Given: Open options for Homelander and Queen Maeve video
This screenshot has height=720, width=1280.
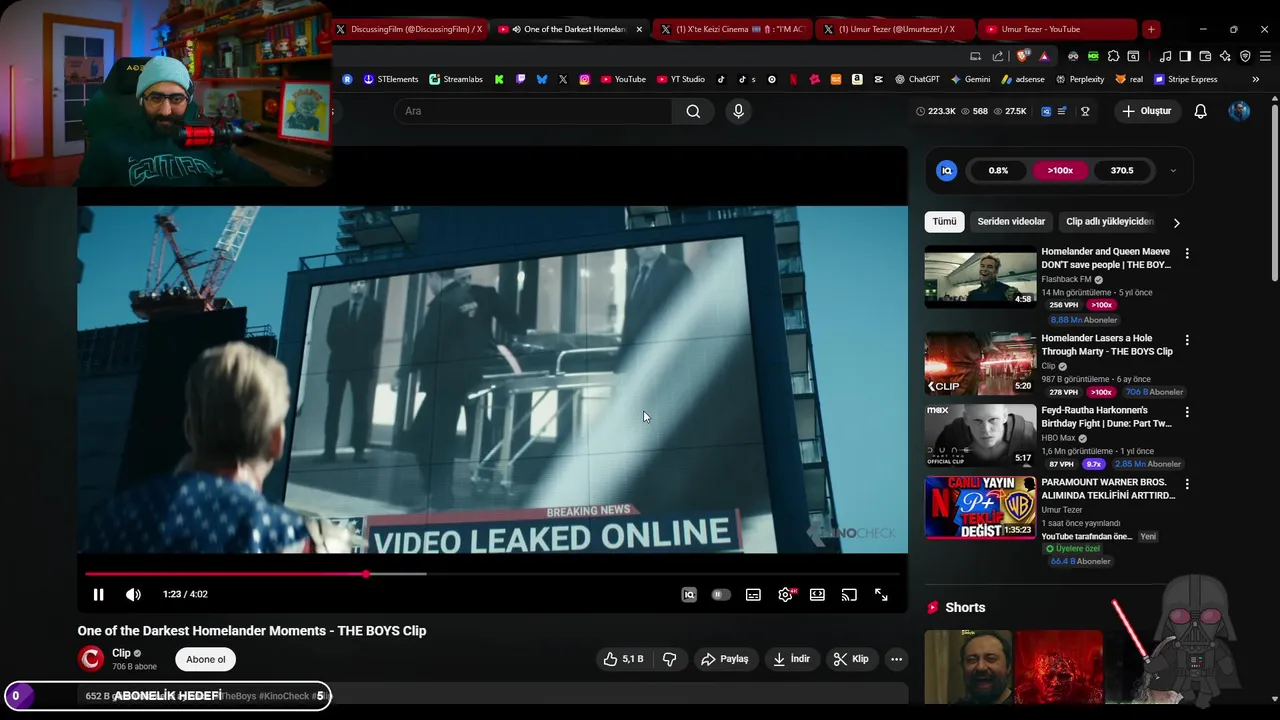Looking at the screenshot, I should [x=1187, y=254].
